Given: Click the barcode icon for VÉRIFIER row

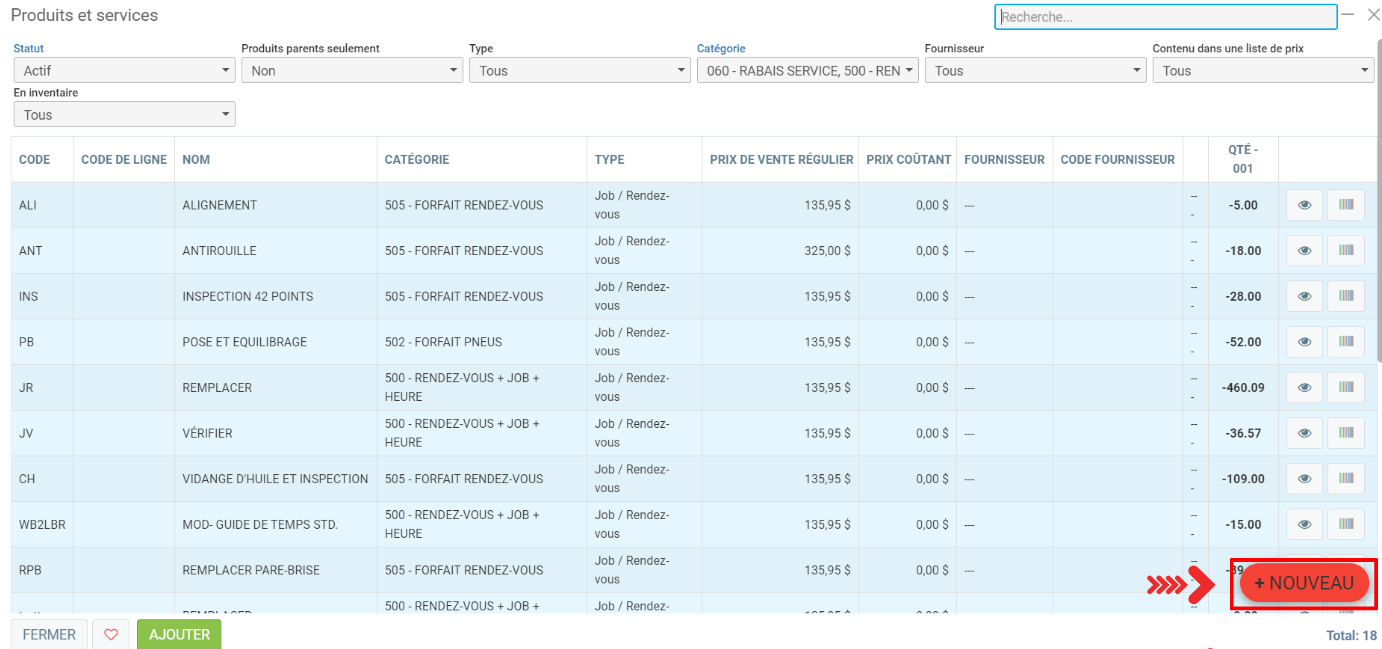Looking at the screenshot, I should pos(1345,433).
